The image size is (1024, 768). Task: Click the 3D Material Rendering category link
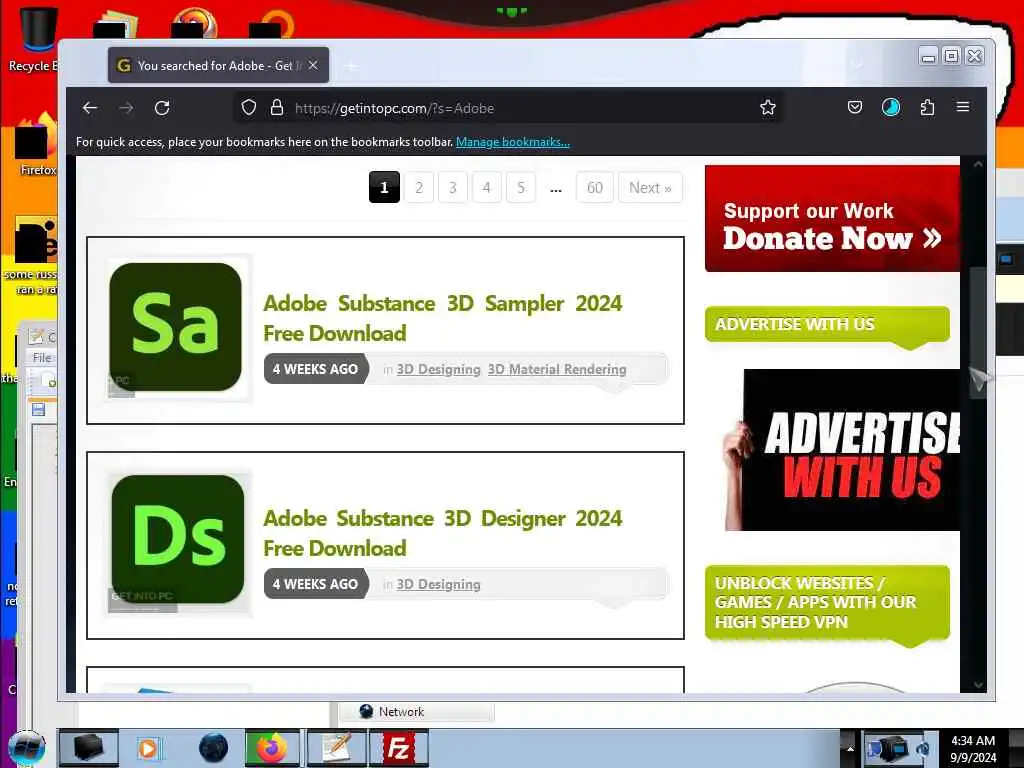(x=557, y=370)
